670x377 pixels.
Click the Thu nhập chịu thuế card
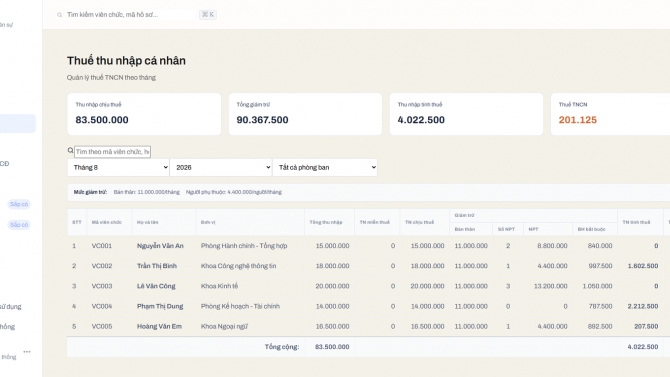(144, 114)
